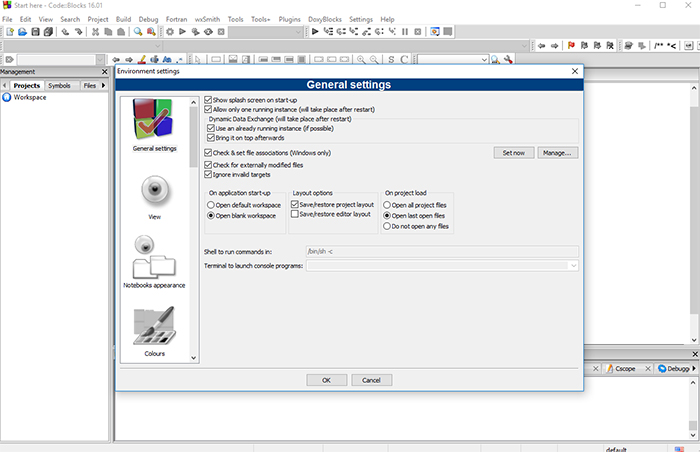Show more log tabs after Debugger
The width and height of the screenshot is (700, 452).
pos(694,368)
